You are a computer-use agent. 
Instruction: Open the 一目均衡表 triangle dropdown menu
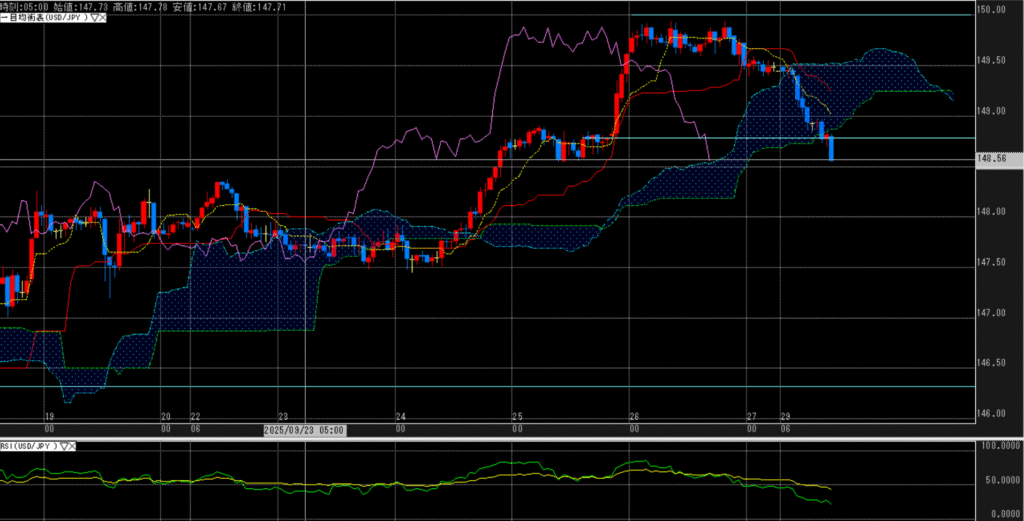[x=93, y=18]
